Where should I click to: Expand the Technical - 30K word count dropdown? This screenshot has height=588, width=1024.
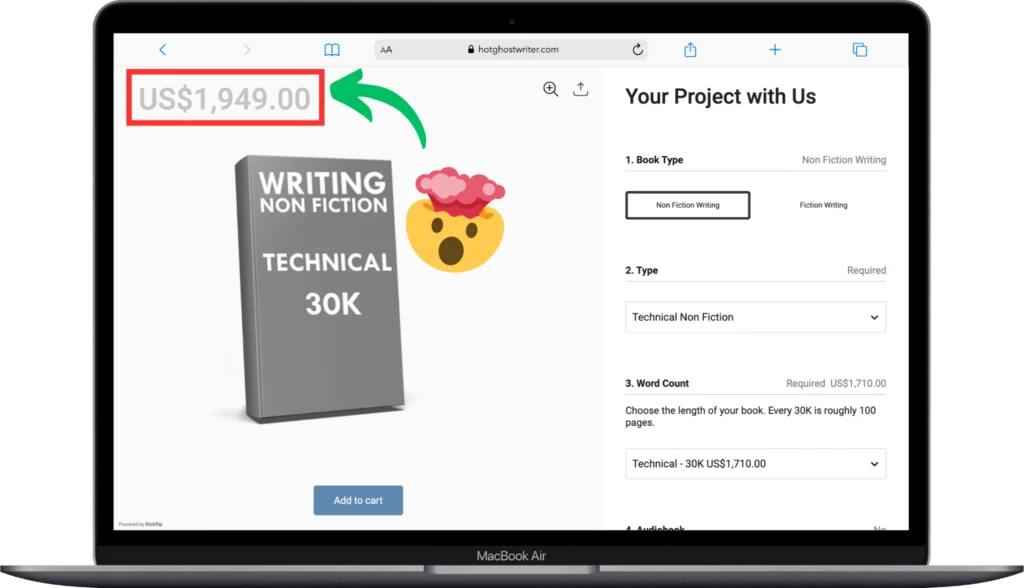756,464
